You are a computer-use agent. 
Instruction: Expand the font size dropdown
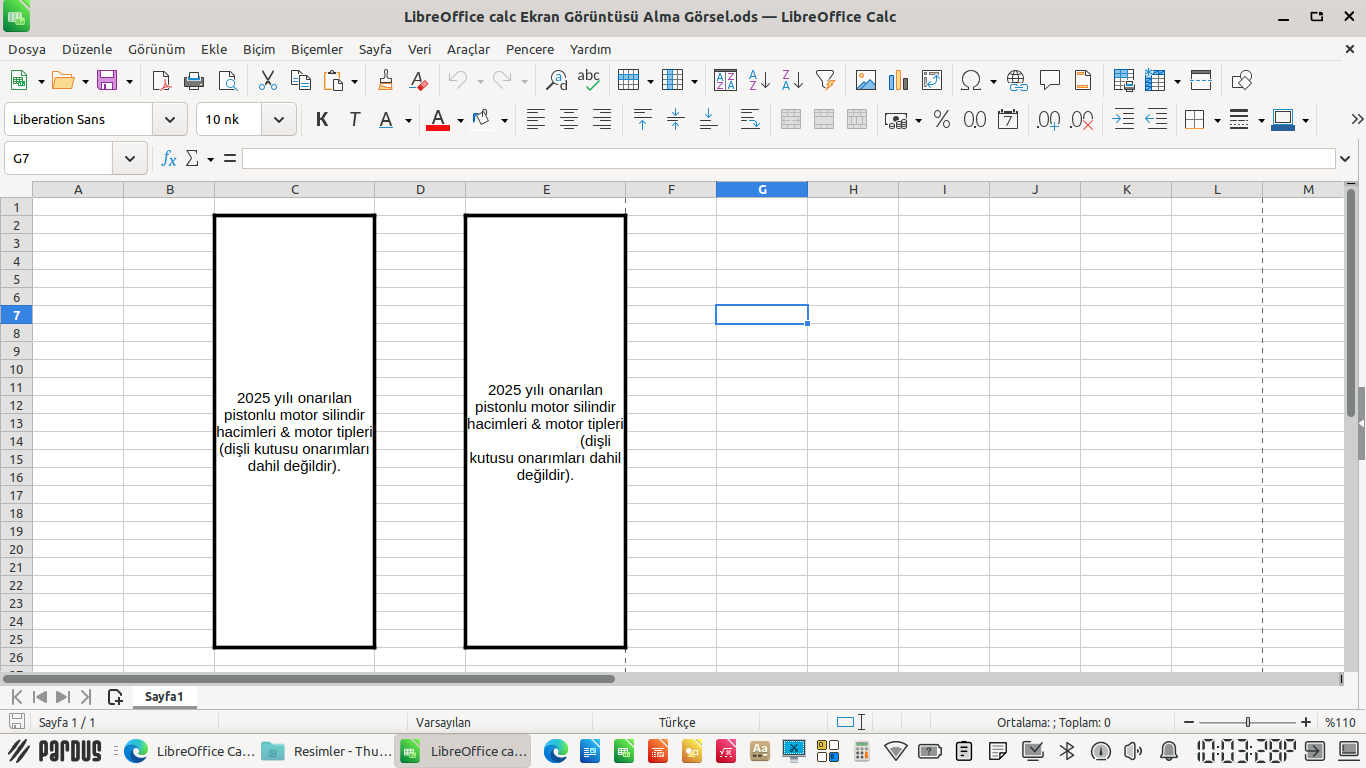coord(278,120)
